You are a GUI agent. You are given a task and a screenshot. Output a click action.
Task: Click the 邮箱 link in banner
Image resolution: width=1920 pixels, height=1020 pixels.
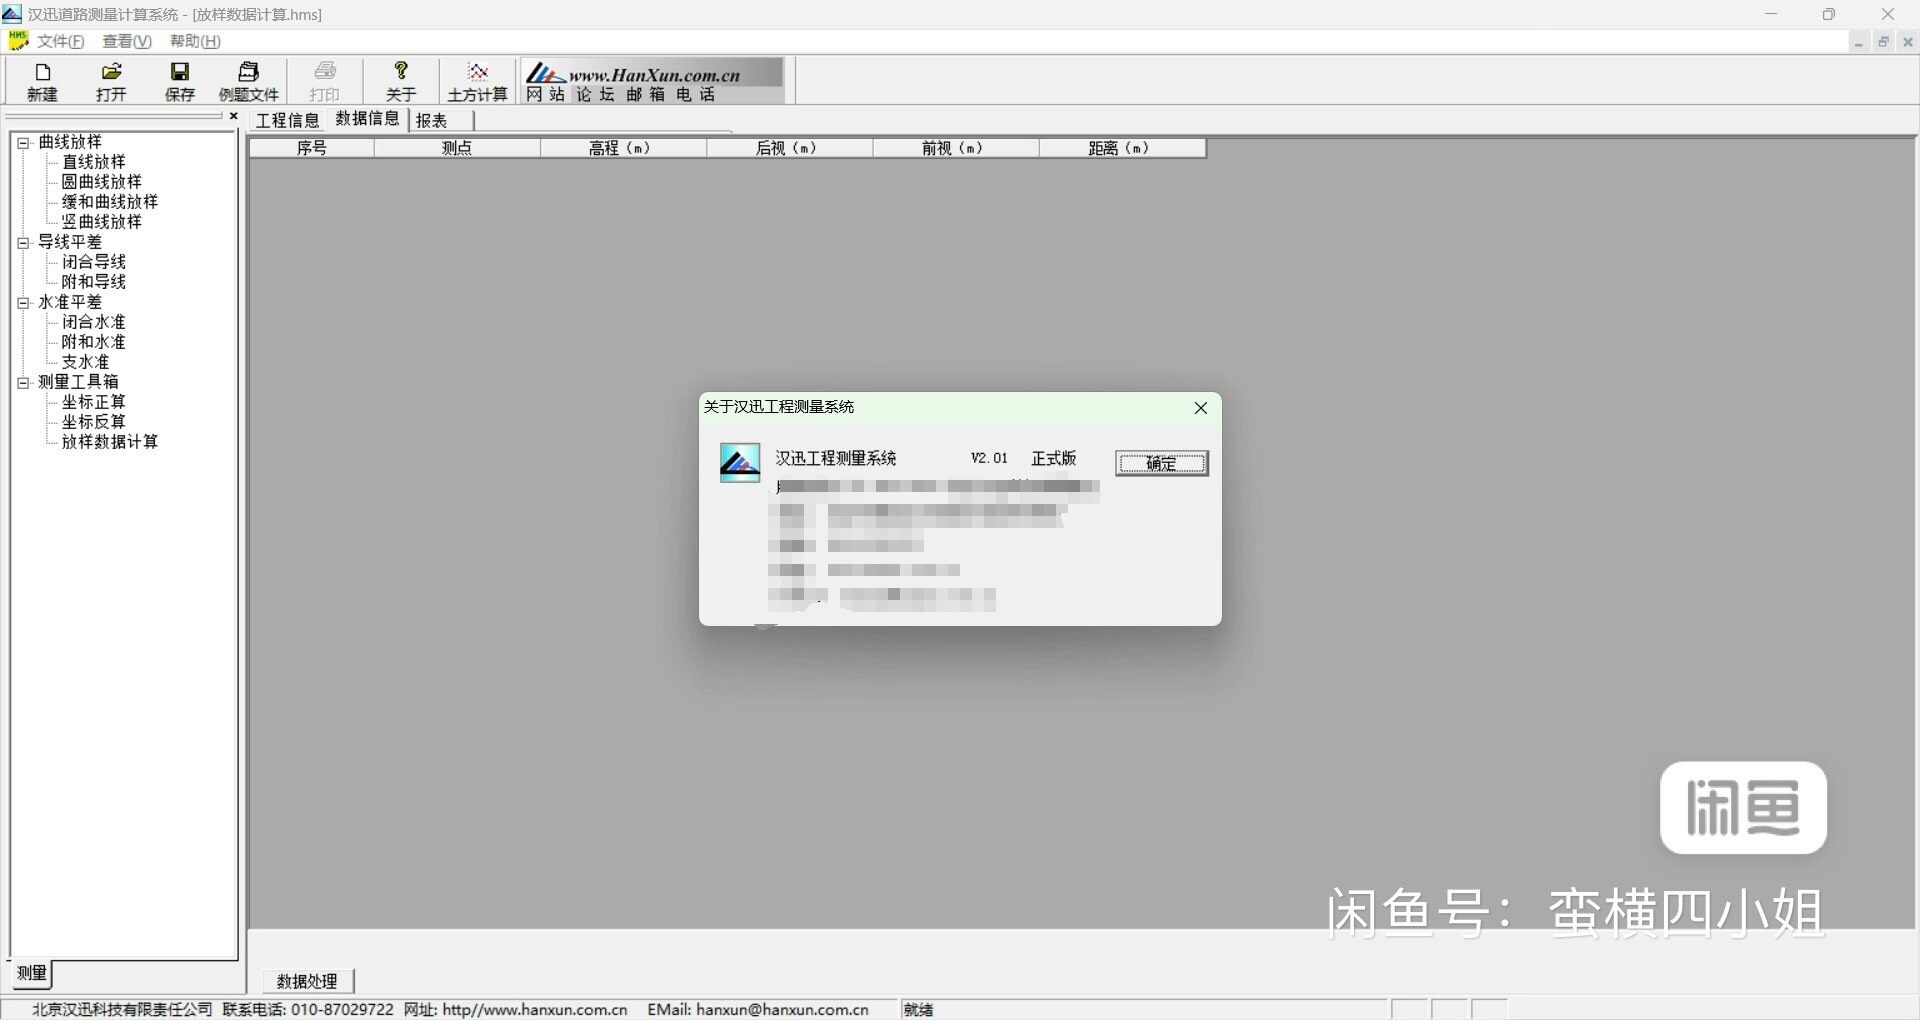tap(645, 94)
